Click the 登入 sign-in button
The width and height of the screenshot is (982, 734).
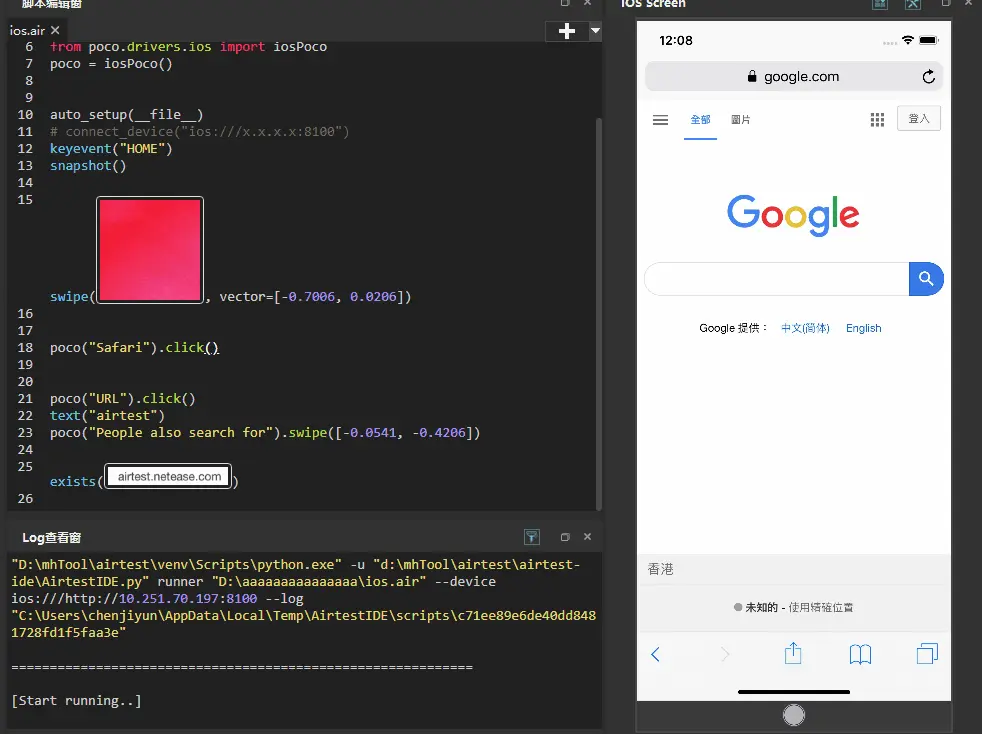(919, 118)
